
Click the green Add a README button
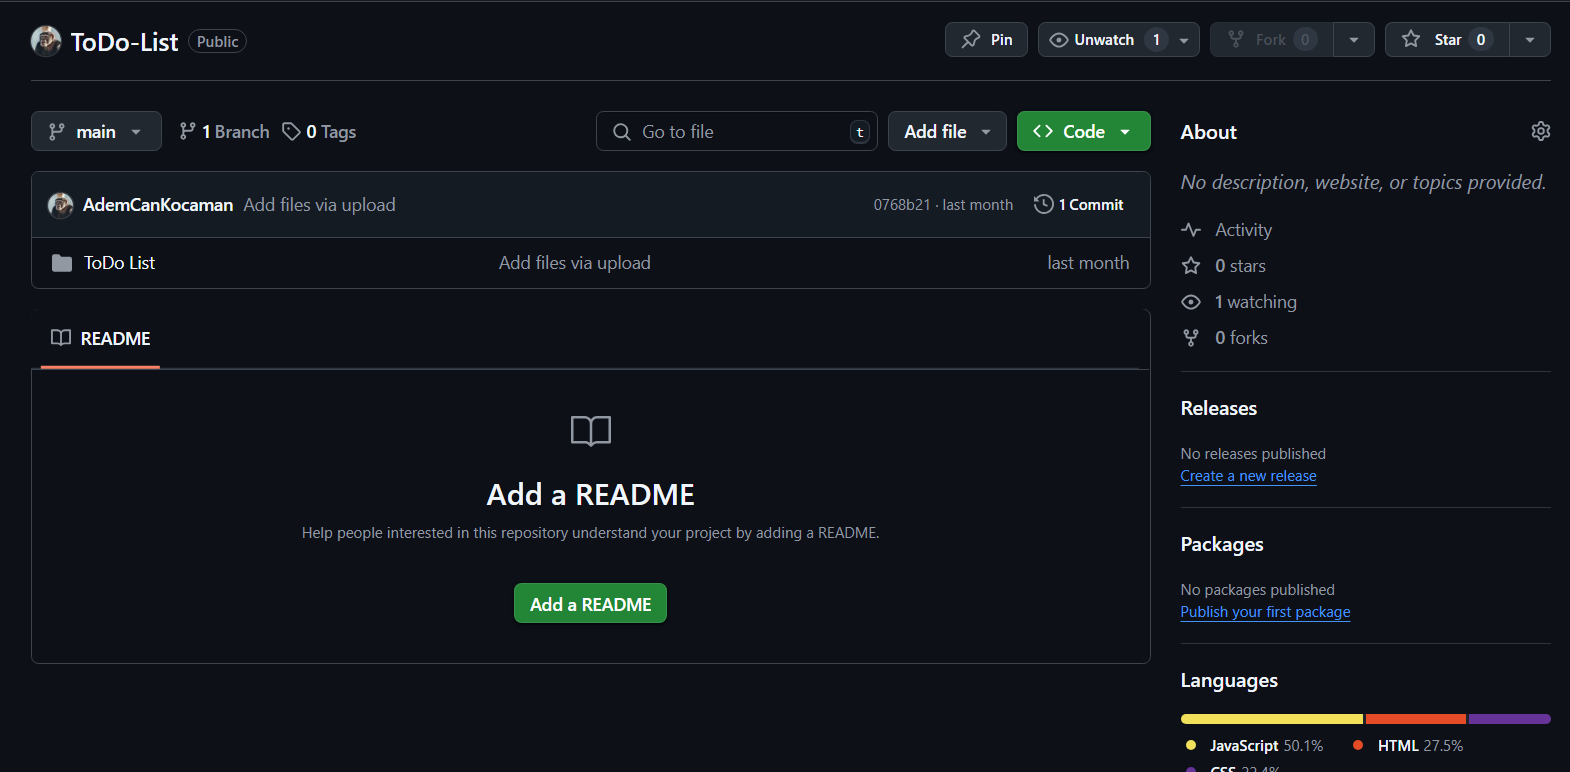(590, 604)
